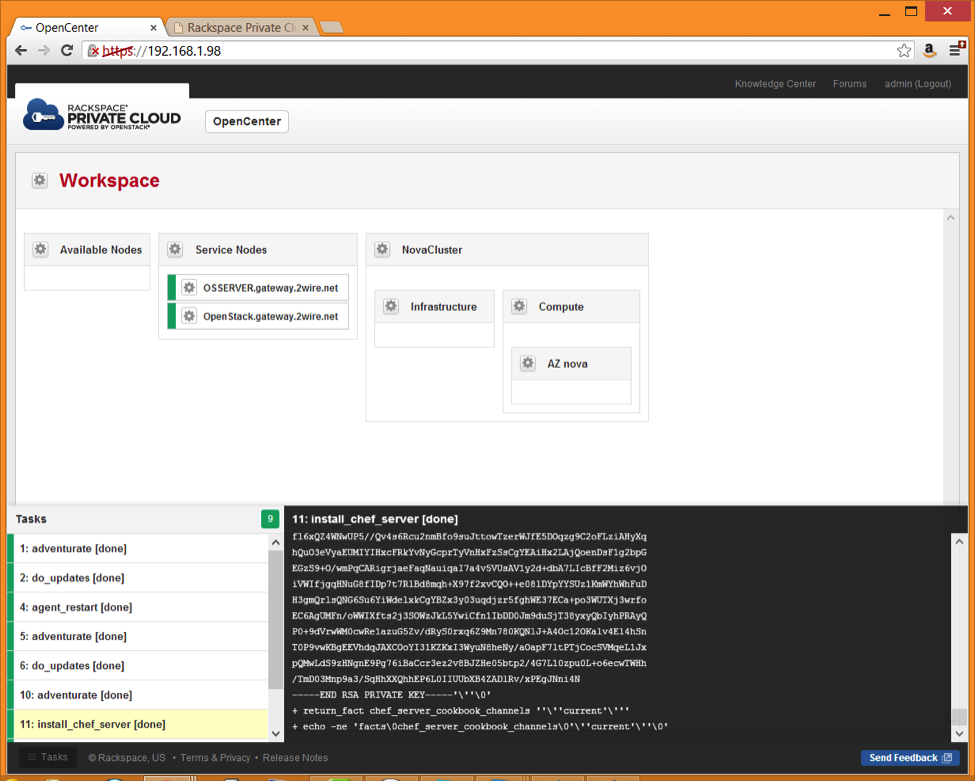The width and height of the screenshot is (975, 782).
Task: Open gear menu for OSSERVER.gateway.2wire.net
Action: point(189,288)
